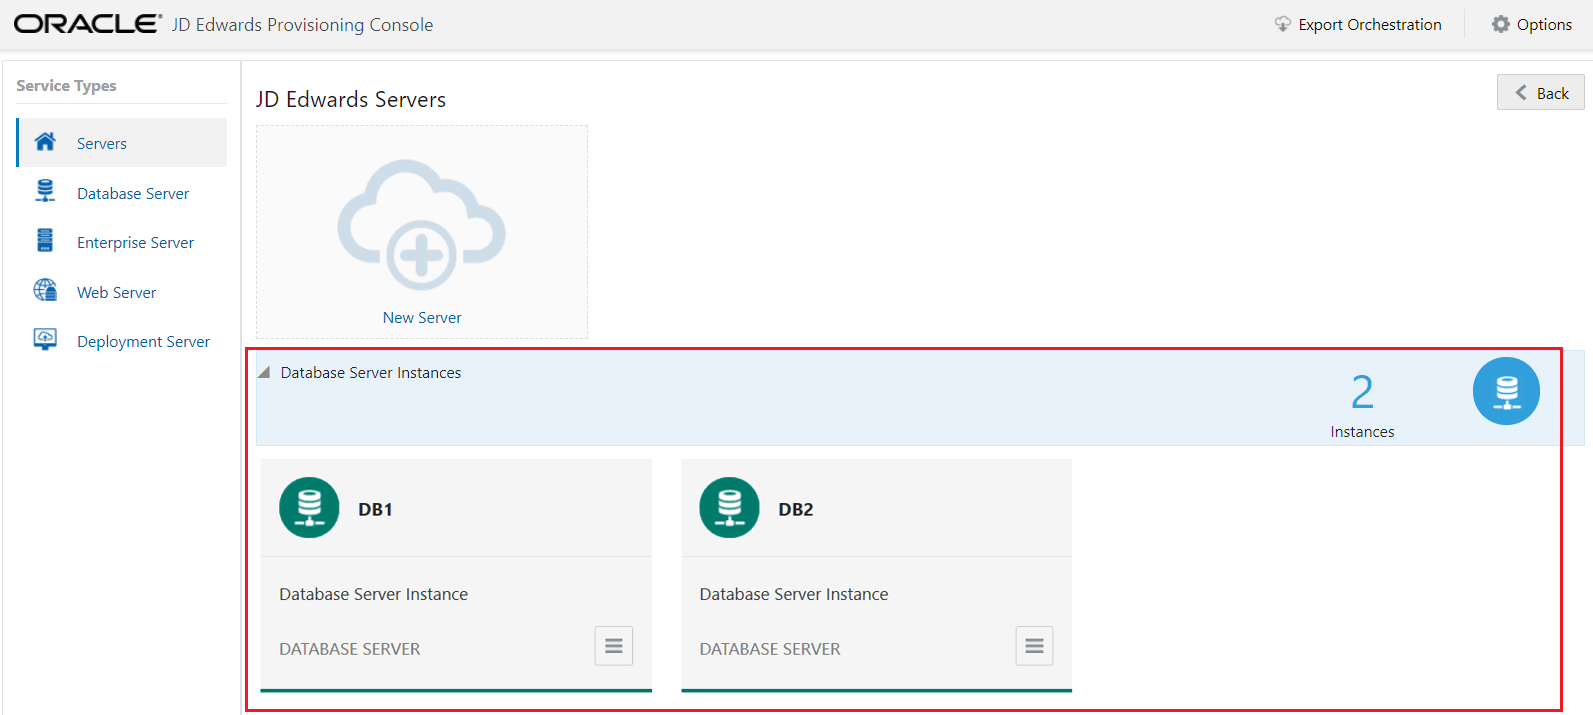Click the Export Orchestration cloud icon

pyautogui.click(x=1283, y=24)
